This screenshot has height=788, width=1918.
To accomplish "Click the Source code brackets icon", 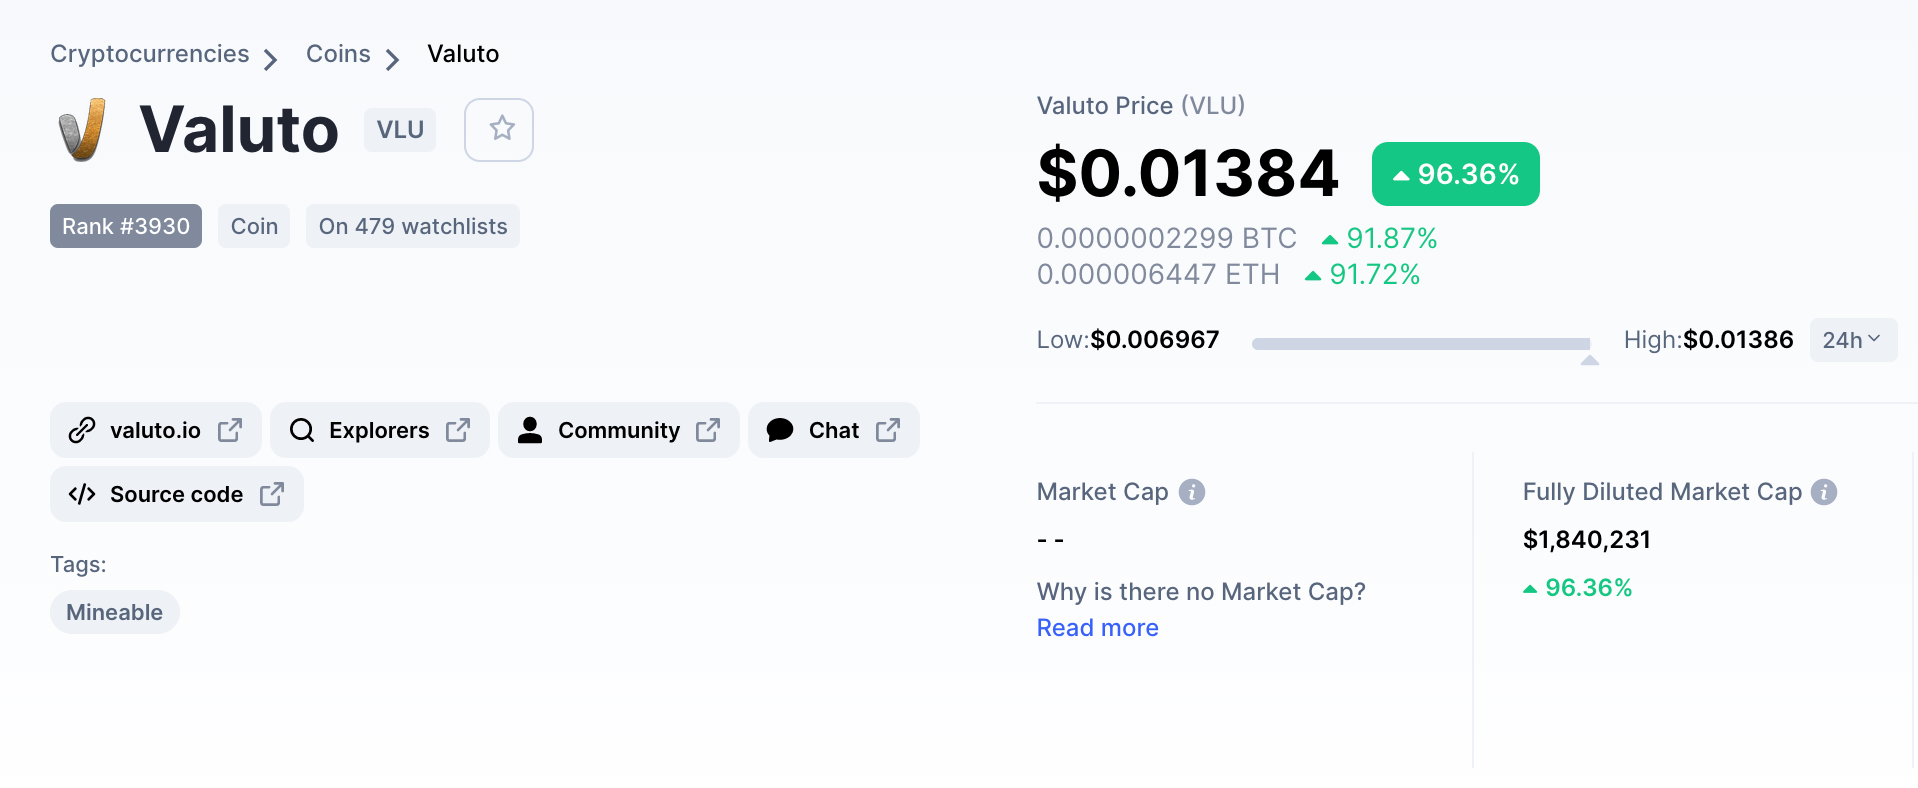I will [82, 494].
